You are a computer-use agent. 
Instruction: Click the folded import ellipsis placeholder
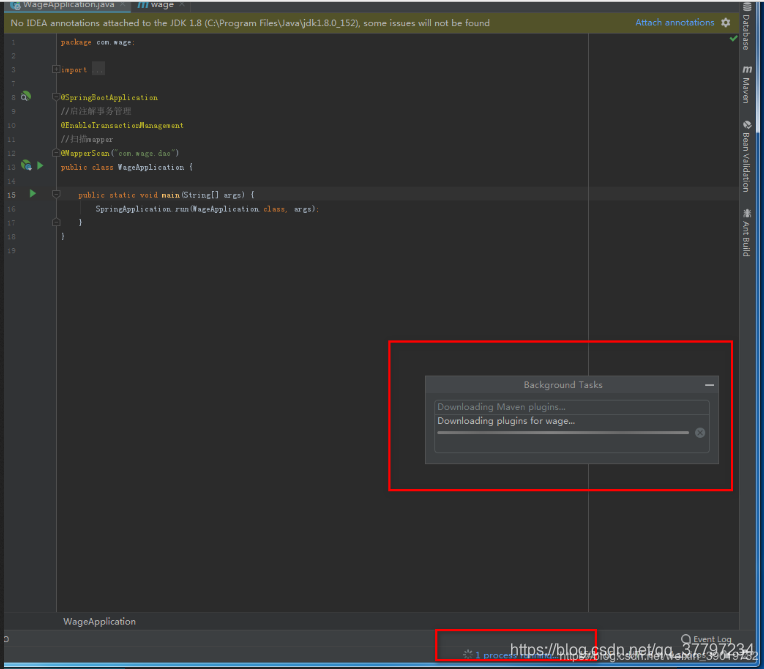98,69
